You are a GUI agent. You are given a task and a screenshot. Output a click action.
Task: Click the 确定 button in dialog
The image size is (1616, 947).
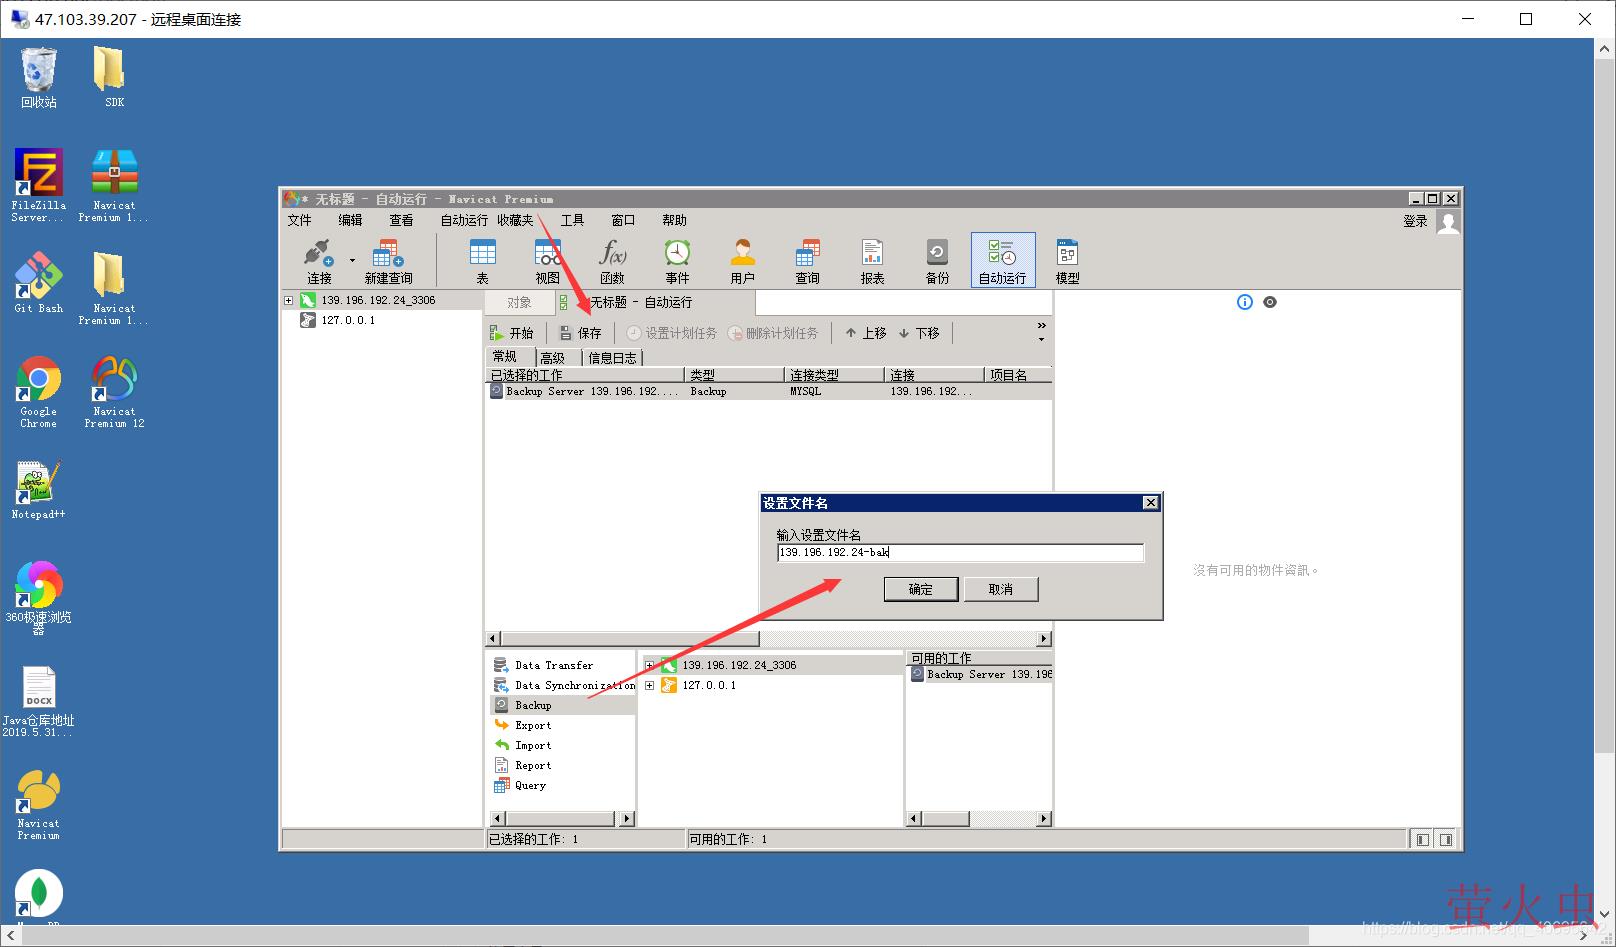(920, 589)
